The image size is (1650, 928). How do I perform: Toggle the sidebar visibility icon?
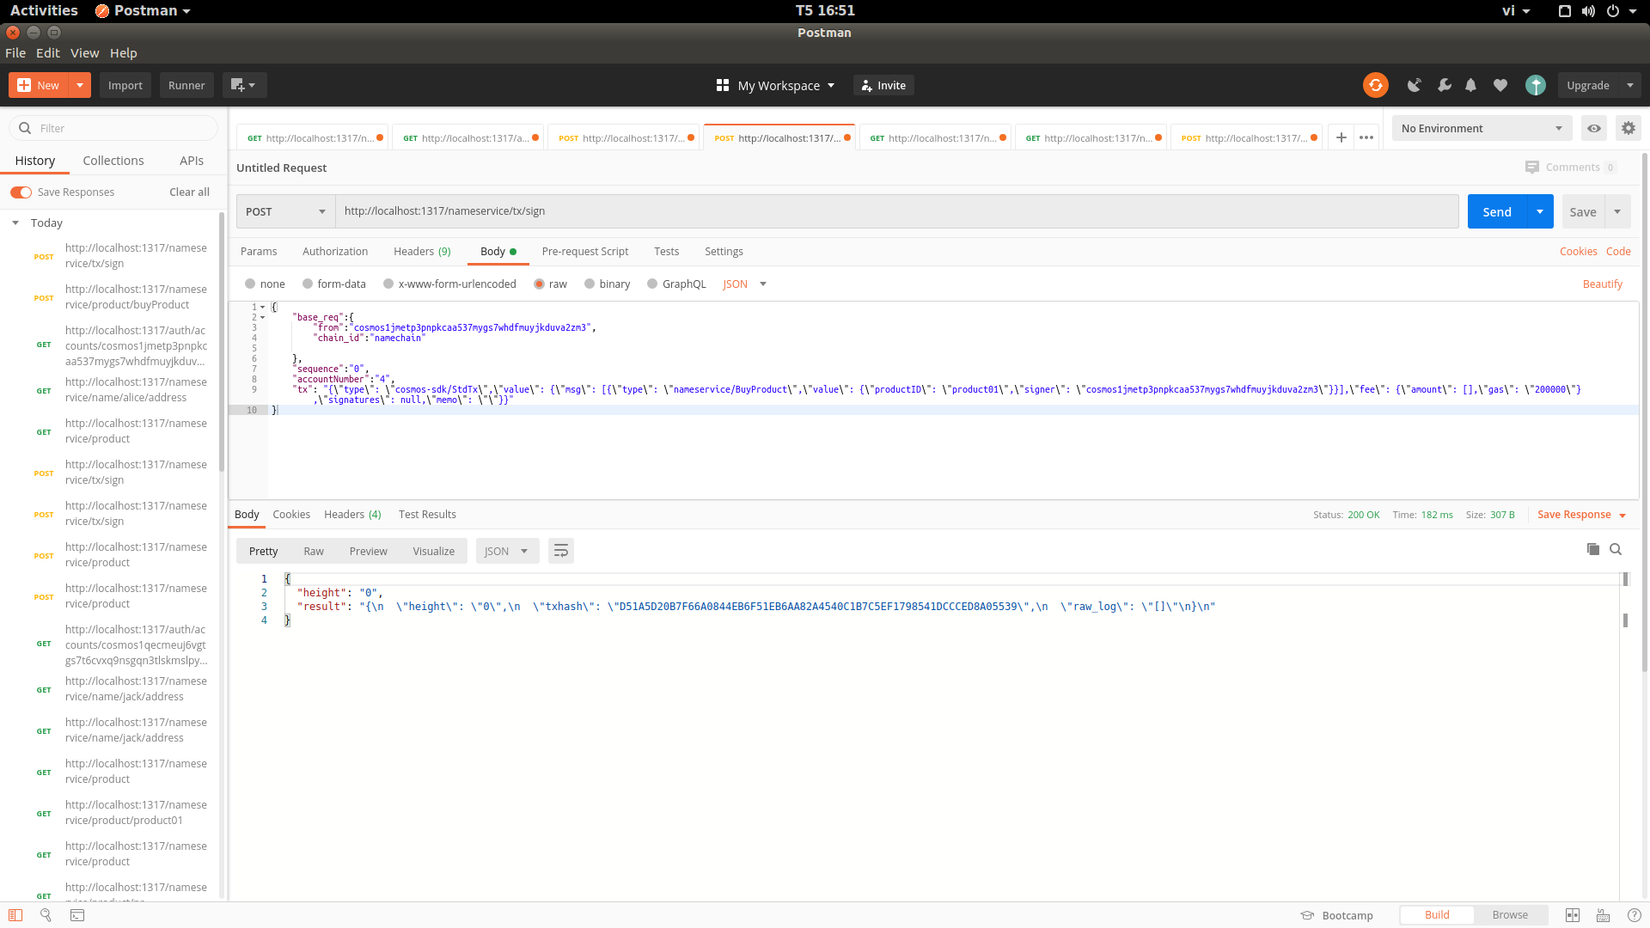pos(15,915)
